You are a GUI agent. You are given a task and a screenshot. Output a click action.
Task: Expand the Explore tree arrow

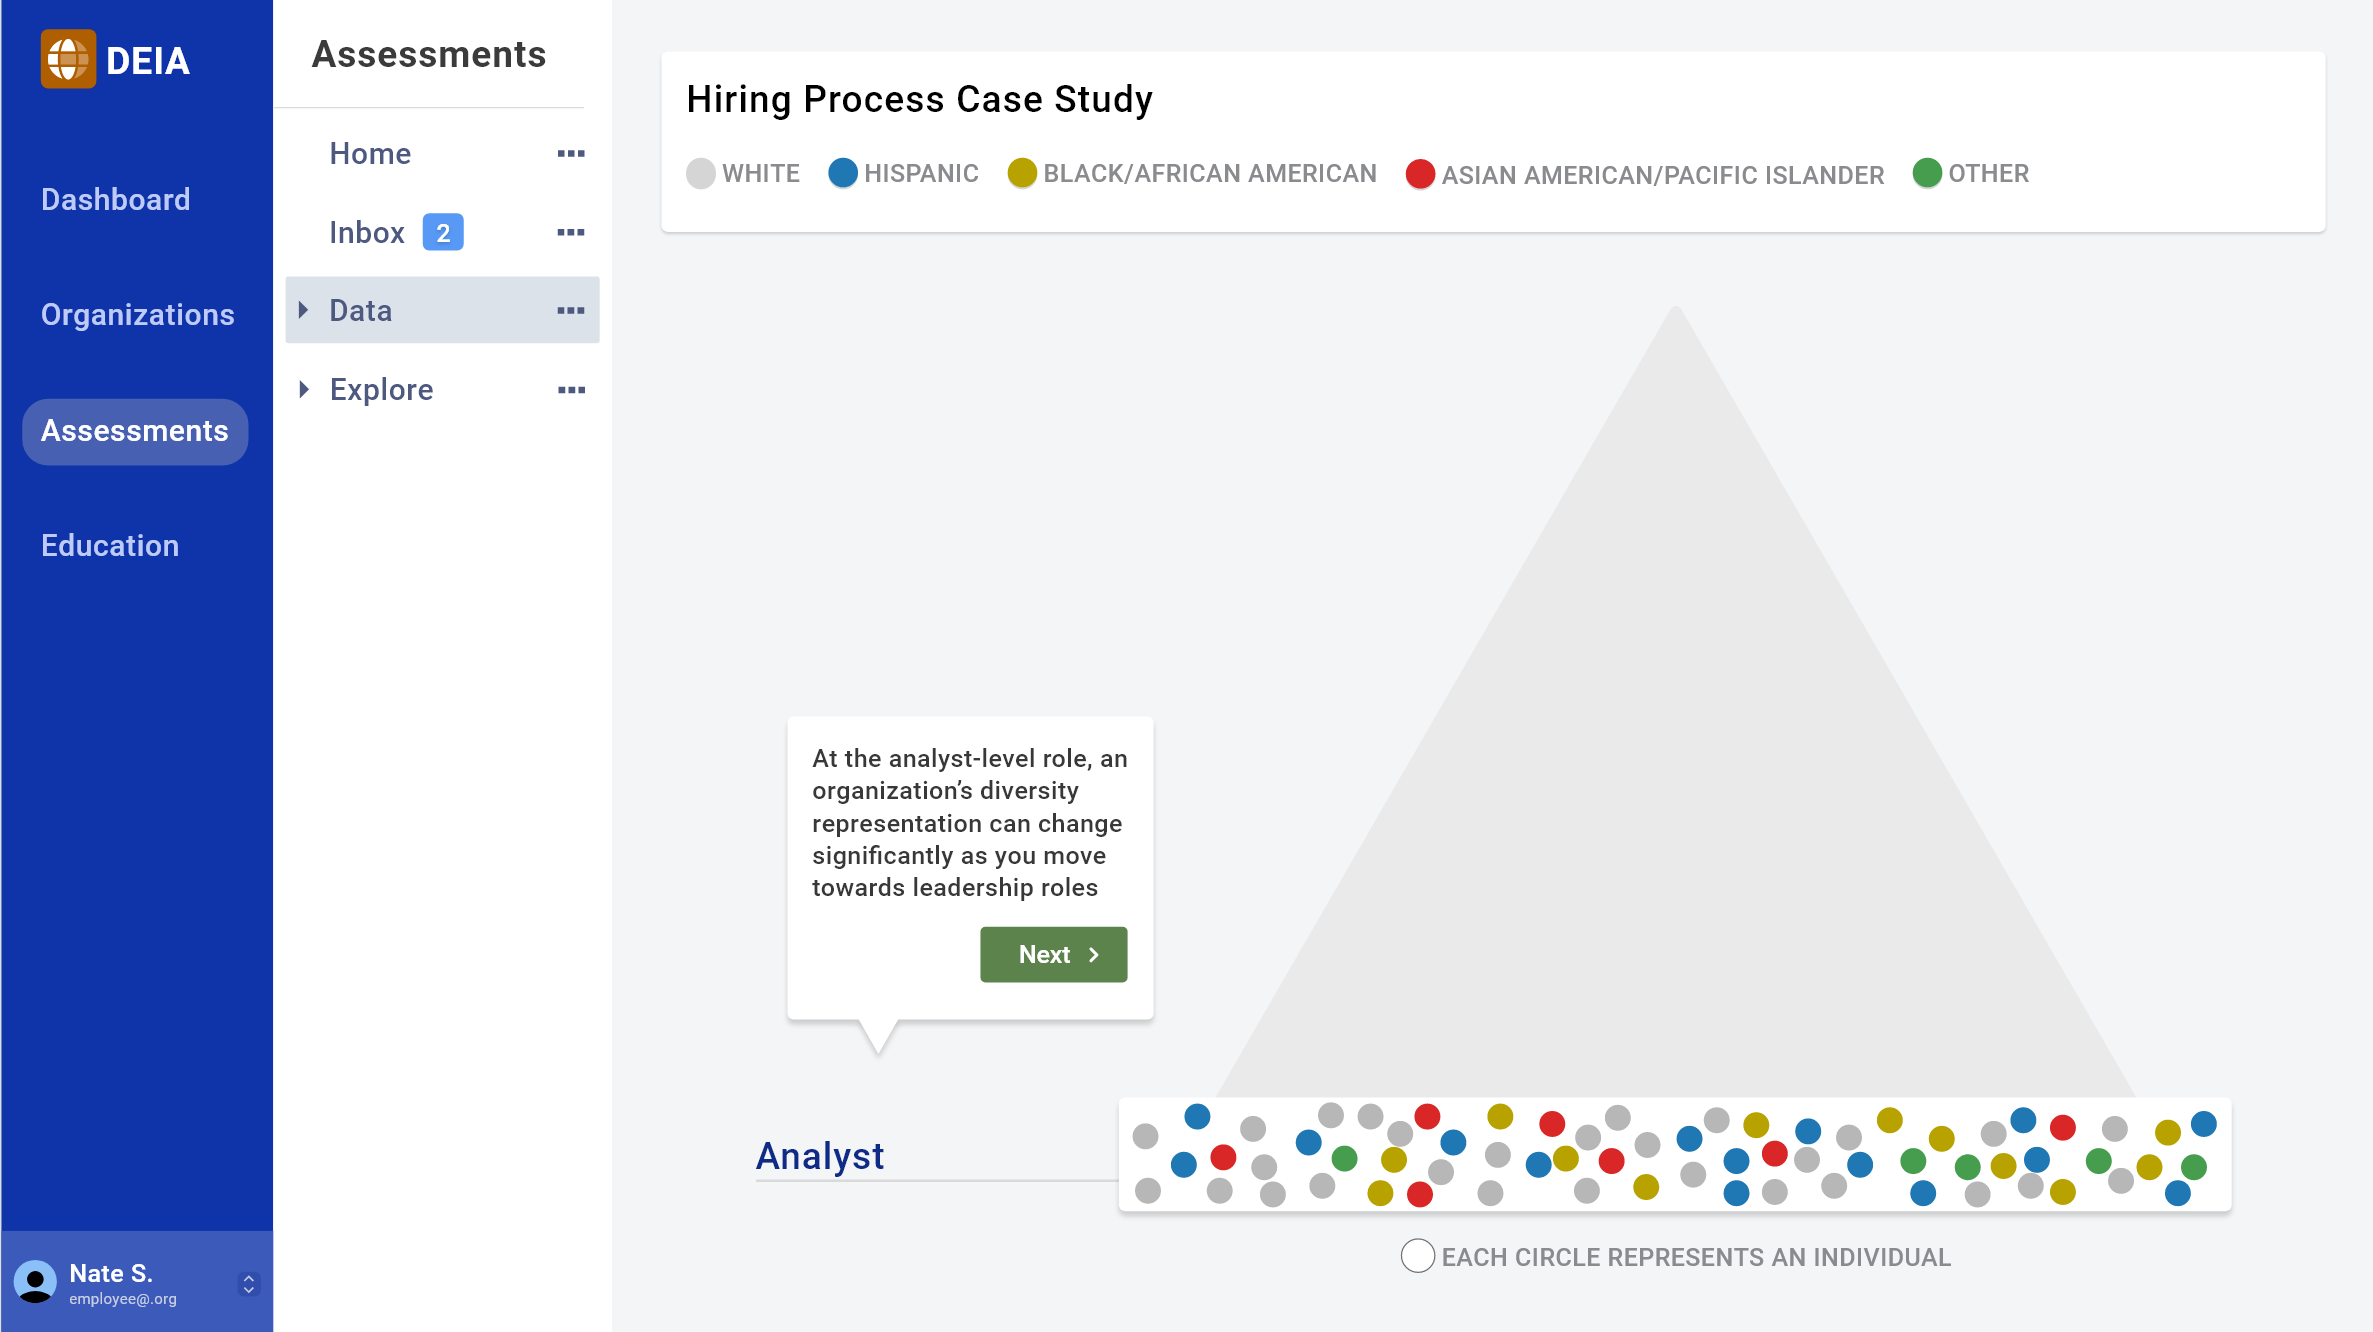coord(304,389)
